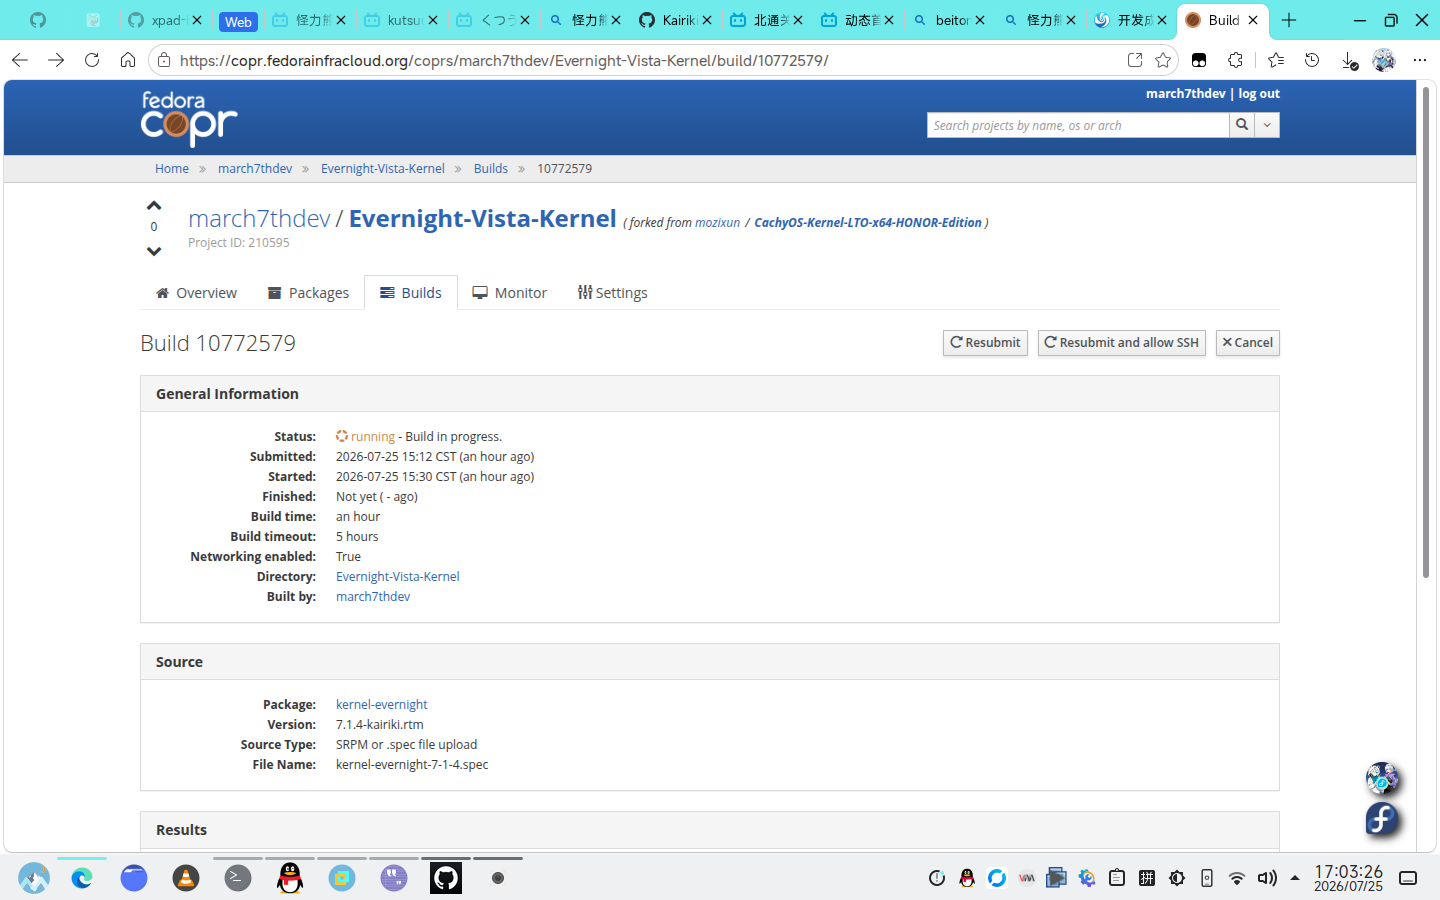Open the browser settings and more menu
This screenshot has height=900, width=1440.
(1420, 60)
